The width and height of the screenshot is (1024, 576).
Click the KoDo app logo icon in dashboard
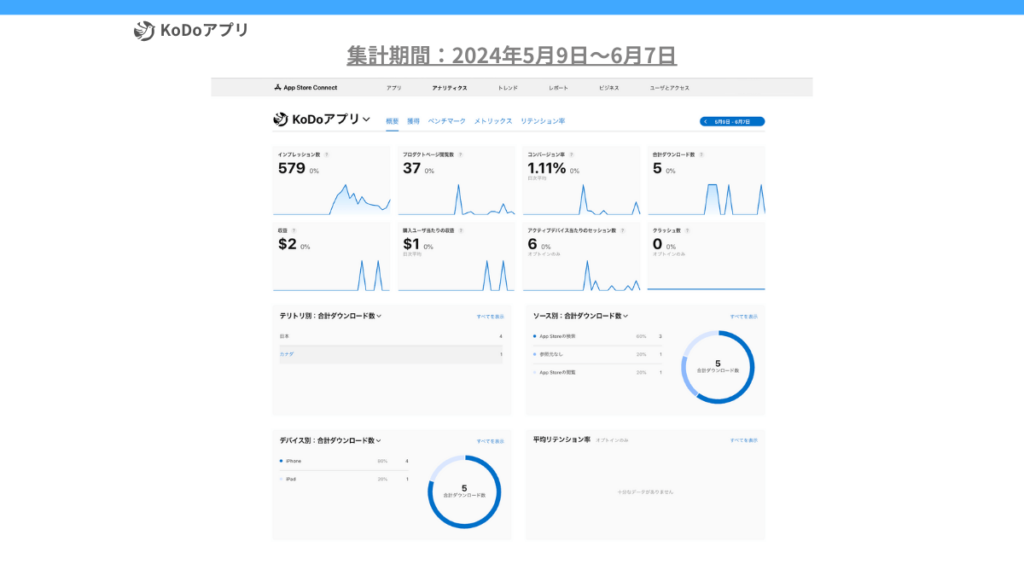[x=281, y=120]
